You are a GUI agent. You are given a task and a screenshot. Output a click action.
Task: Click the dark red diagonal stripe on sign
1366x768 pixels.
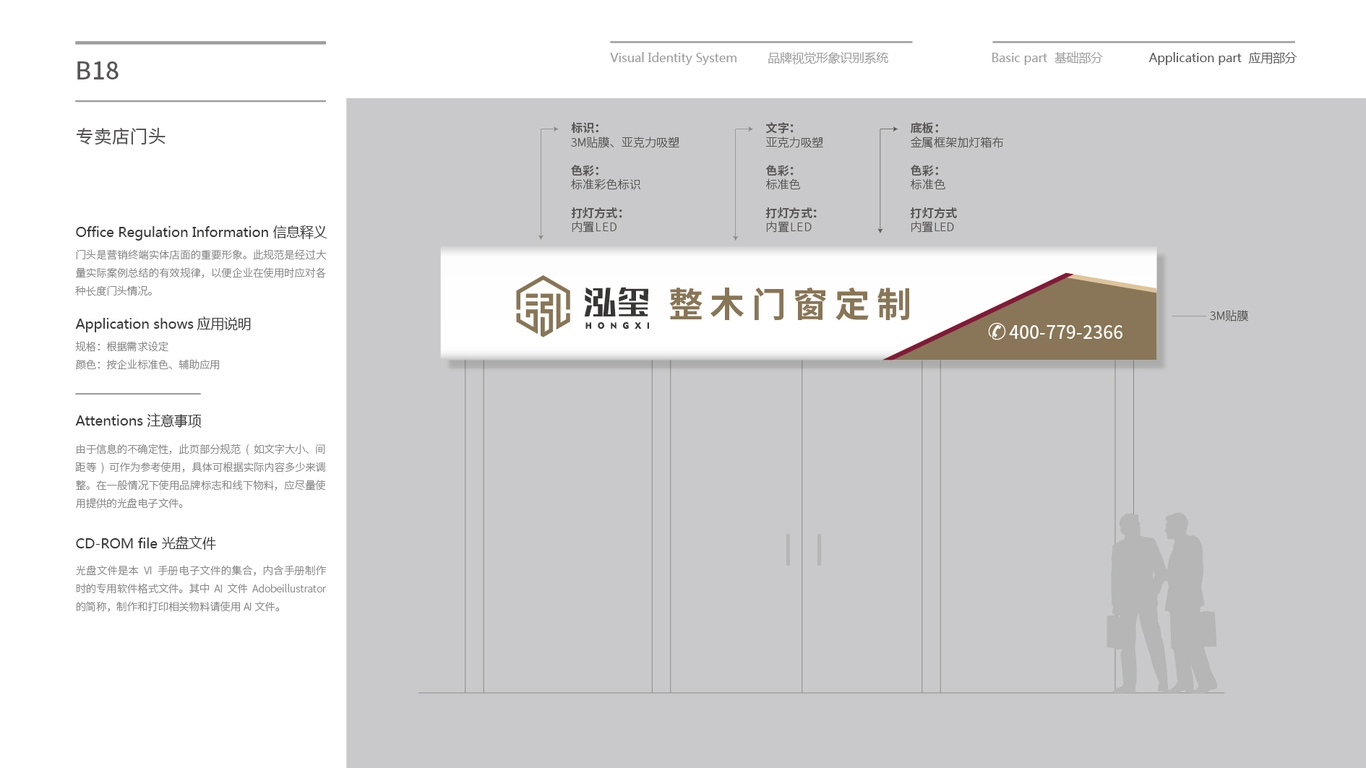pos(977,316)
